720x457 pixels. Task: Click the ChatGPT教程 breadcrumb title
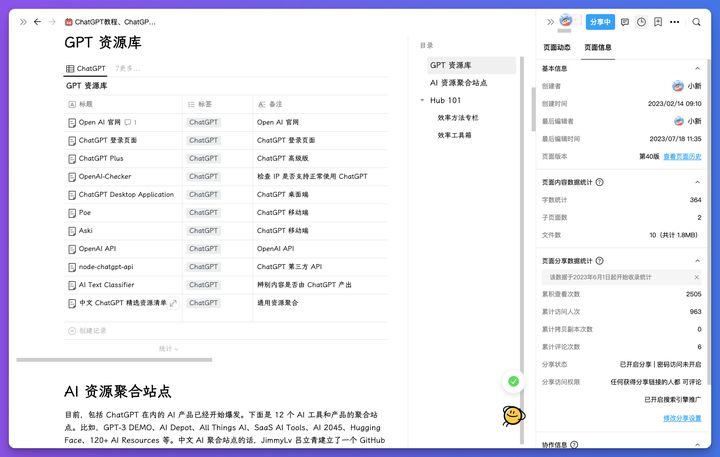coord(115,22)
